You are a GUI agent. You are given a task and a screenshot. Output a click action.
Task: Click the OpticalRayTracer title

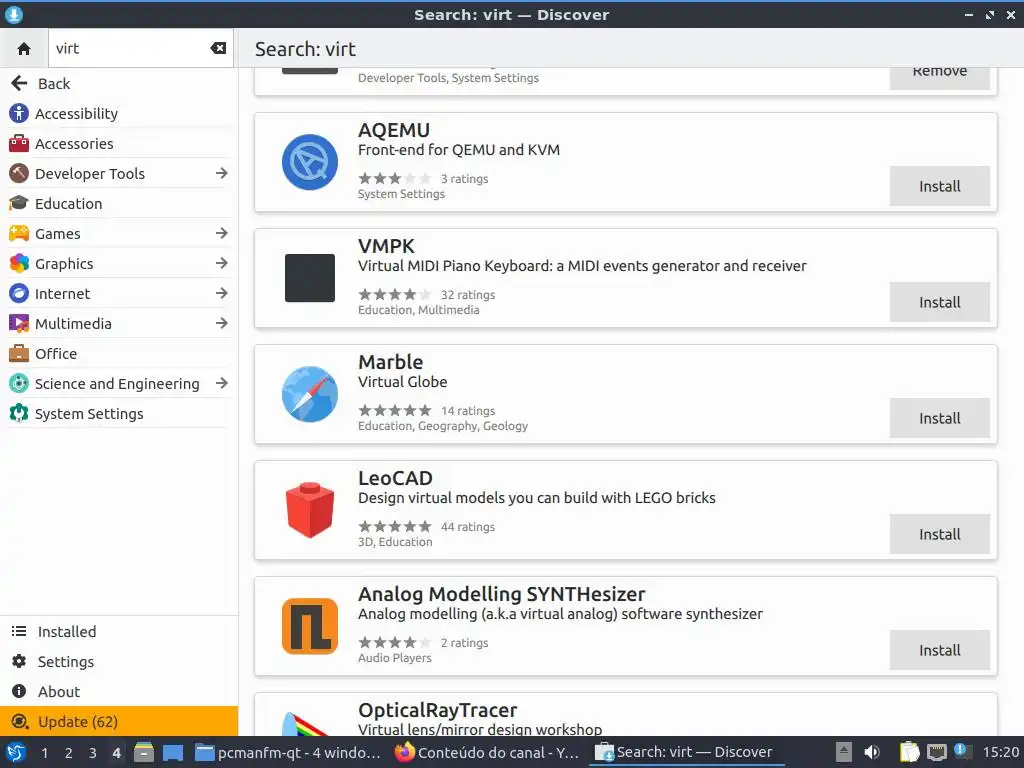click(438, 710)
